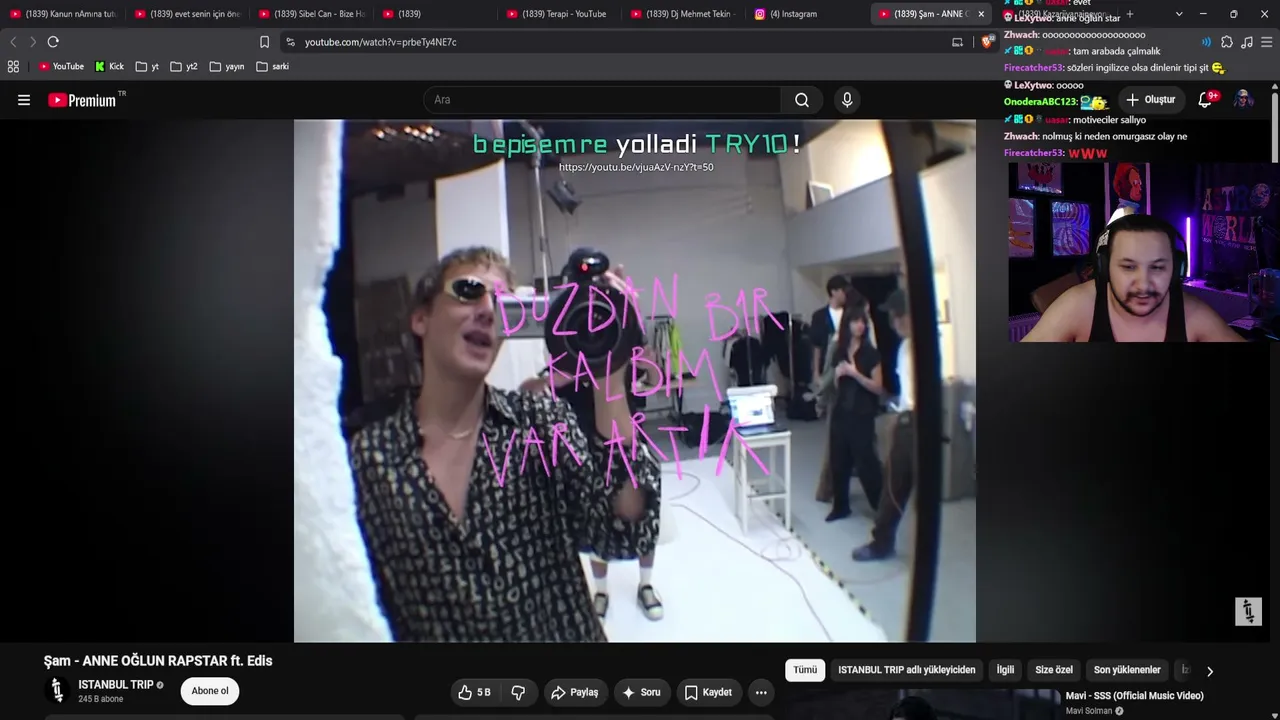This screenshot has width=1280, height=720.
Task: Show more filter chips with right chevron
Action: pos(1210,671)
